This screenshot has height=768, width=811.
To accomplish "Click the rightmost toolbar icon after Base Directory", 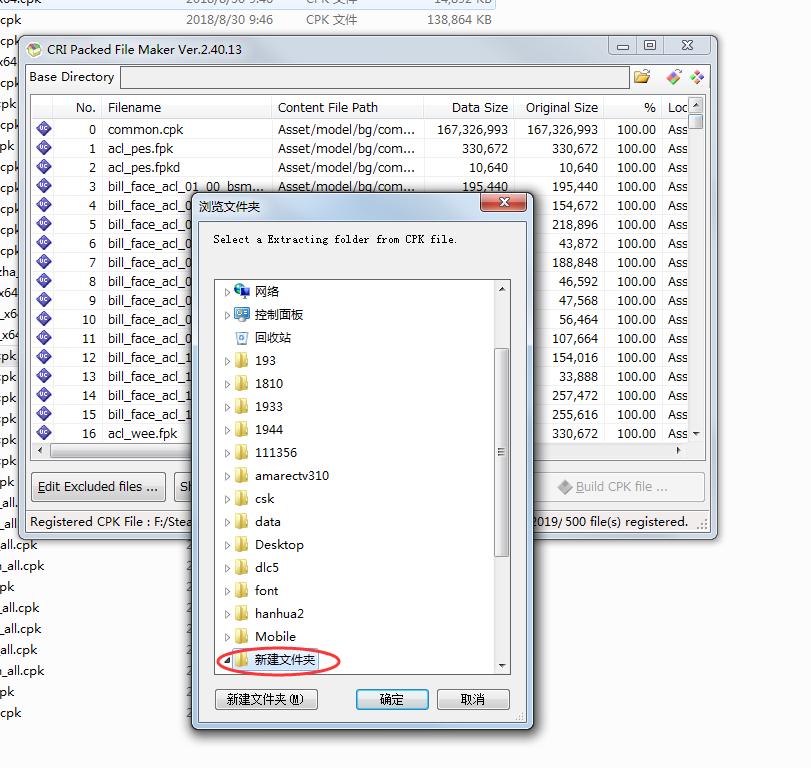I will click(x=697, y=77).
